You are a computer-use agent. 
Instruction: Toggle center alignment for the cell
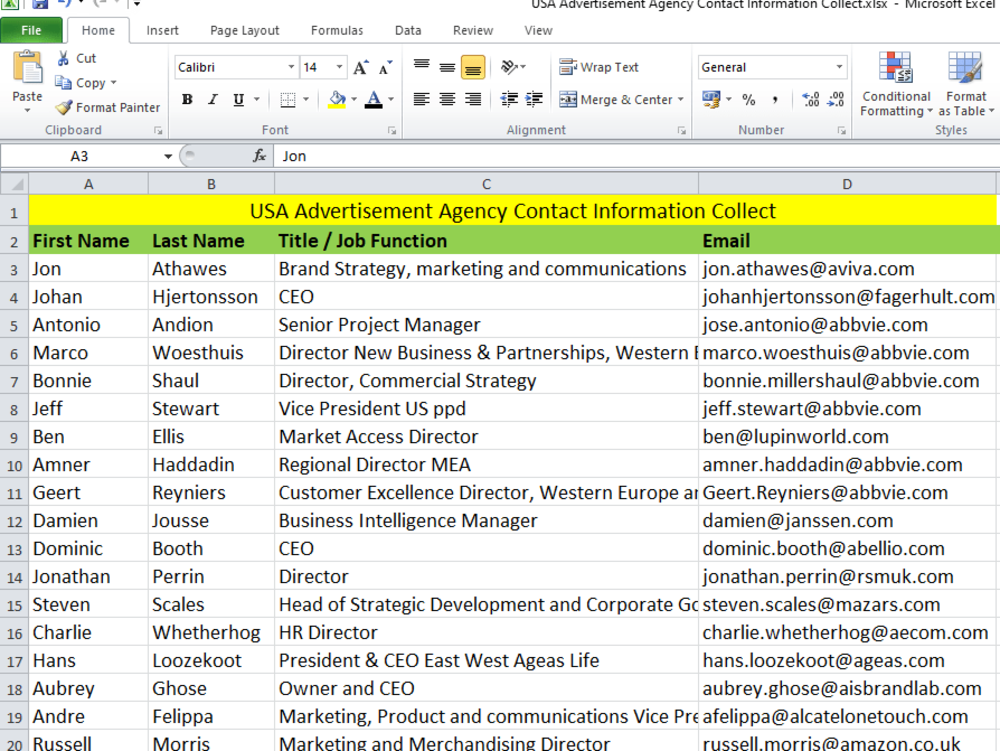click(446, 99)
